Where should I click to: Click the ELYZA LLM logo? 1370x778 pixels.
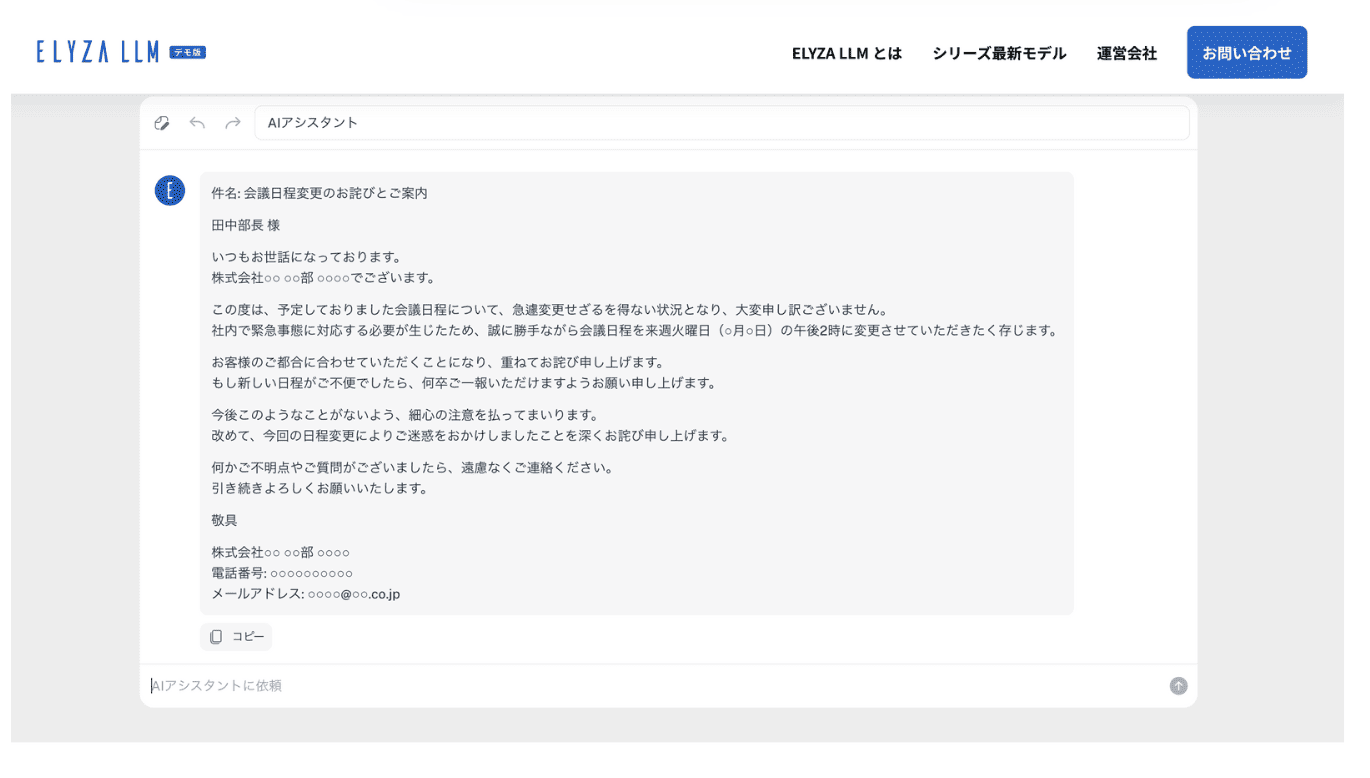click(x=97, y=52)
